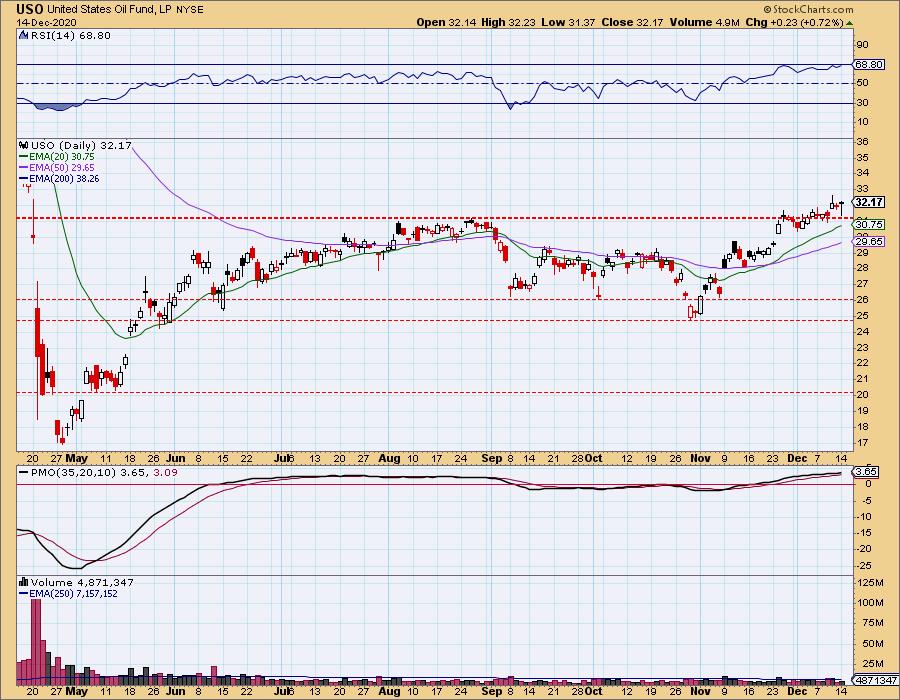Click the NYSE exchange label
This screenshot has width=900, height=700.
pyautogui.click(x=189, y=10)
